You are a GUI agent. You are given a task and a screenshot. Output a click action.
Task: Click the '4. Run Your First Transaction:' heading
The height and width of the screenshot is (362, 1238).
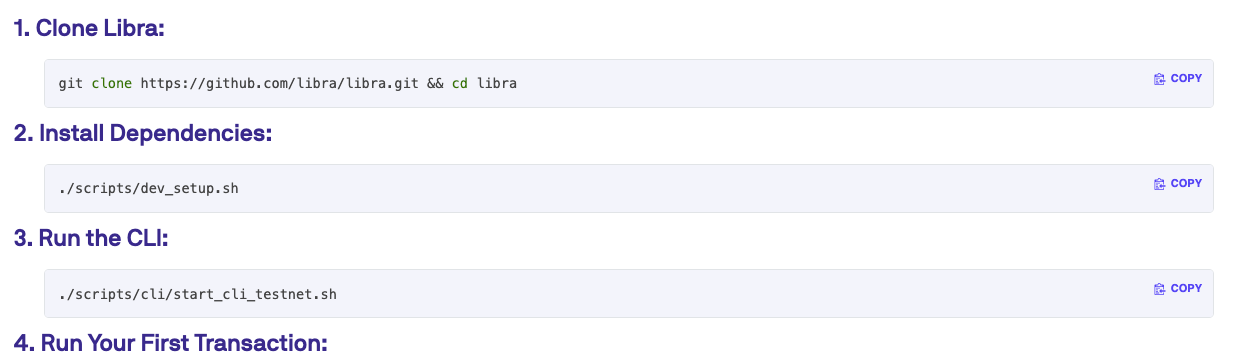click(171, 343)
